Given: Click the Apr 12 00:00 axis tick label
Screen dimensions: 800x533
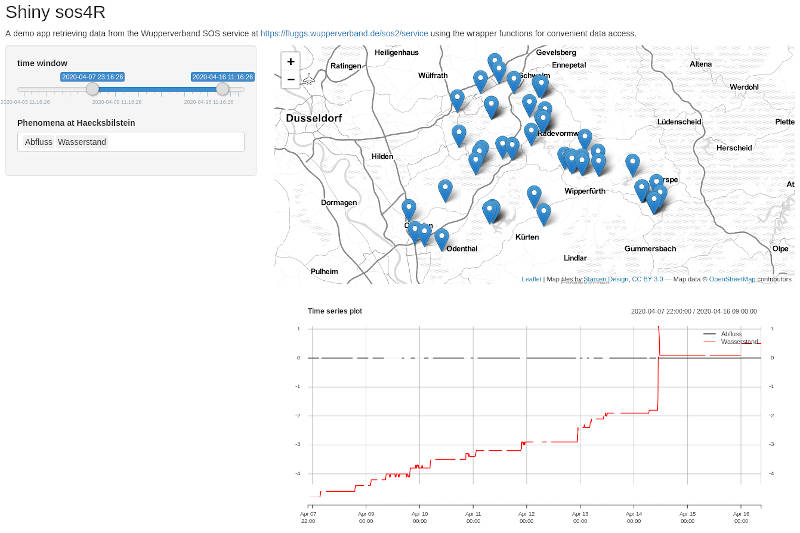Looking at the screenshot, I should point(527,517).
